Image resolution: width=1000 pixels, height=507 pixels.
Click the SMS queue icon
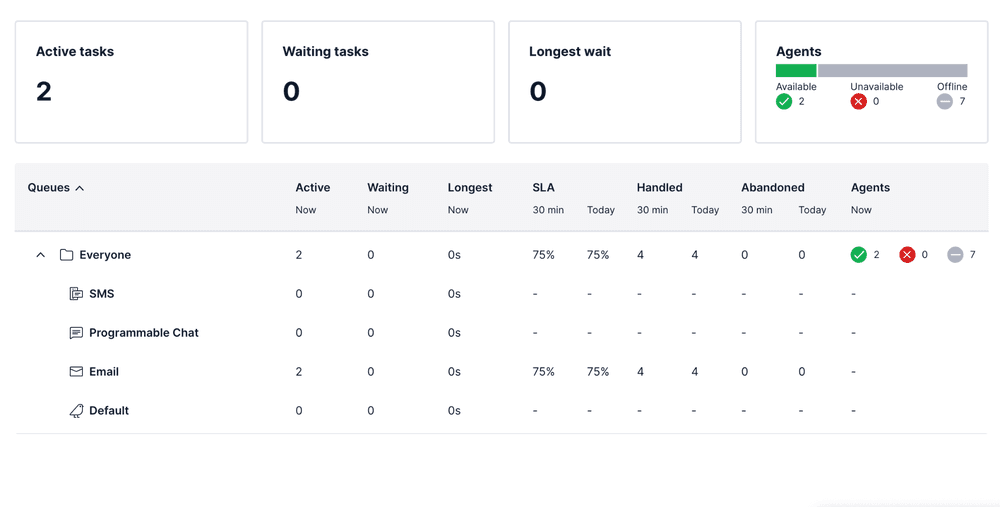76,294
